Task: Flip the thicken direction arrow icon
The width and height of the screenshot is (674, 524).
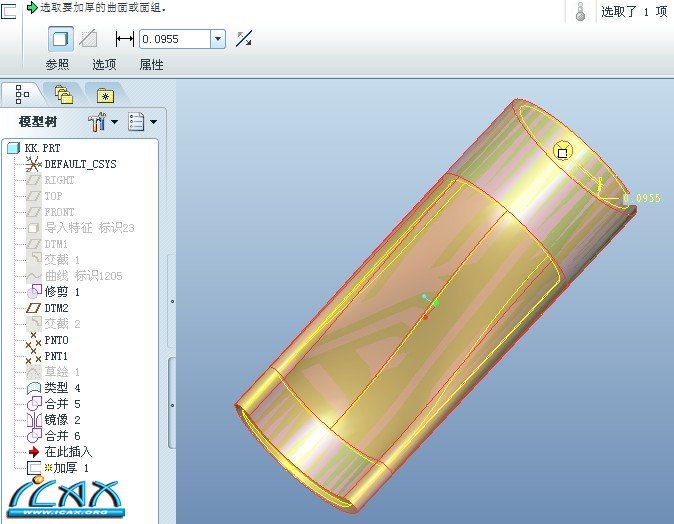Action: tap(244, 39)
